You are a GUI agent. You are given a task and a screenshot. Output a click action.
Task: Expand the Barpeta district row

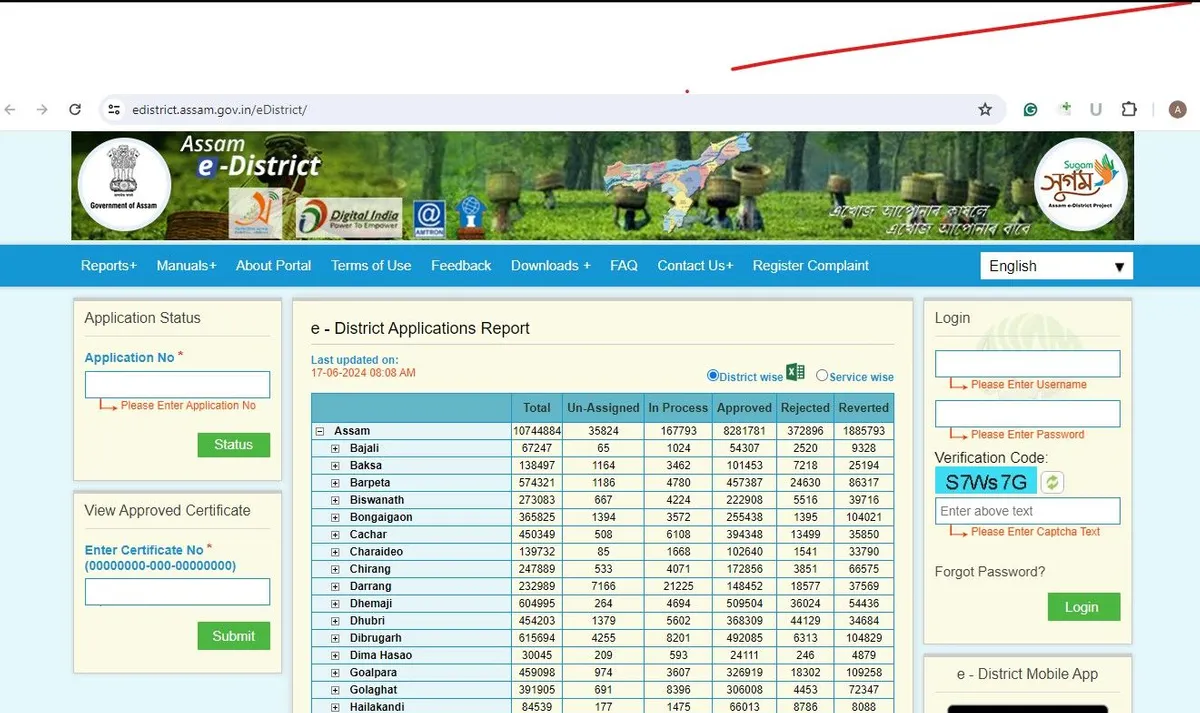point(336,483)
